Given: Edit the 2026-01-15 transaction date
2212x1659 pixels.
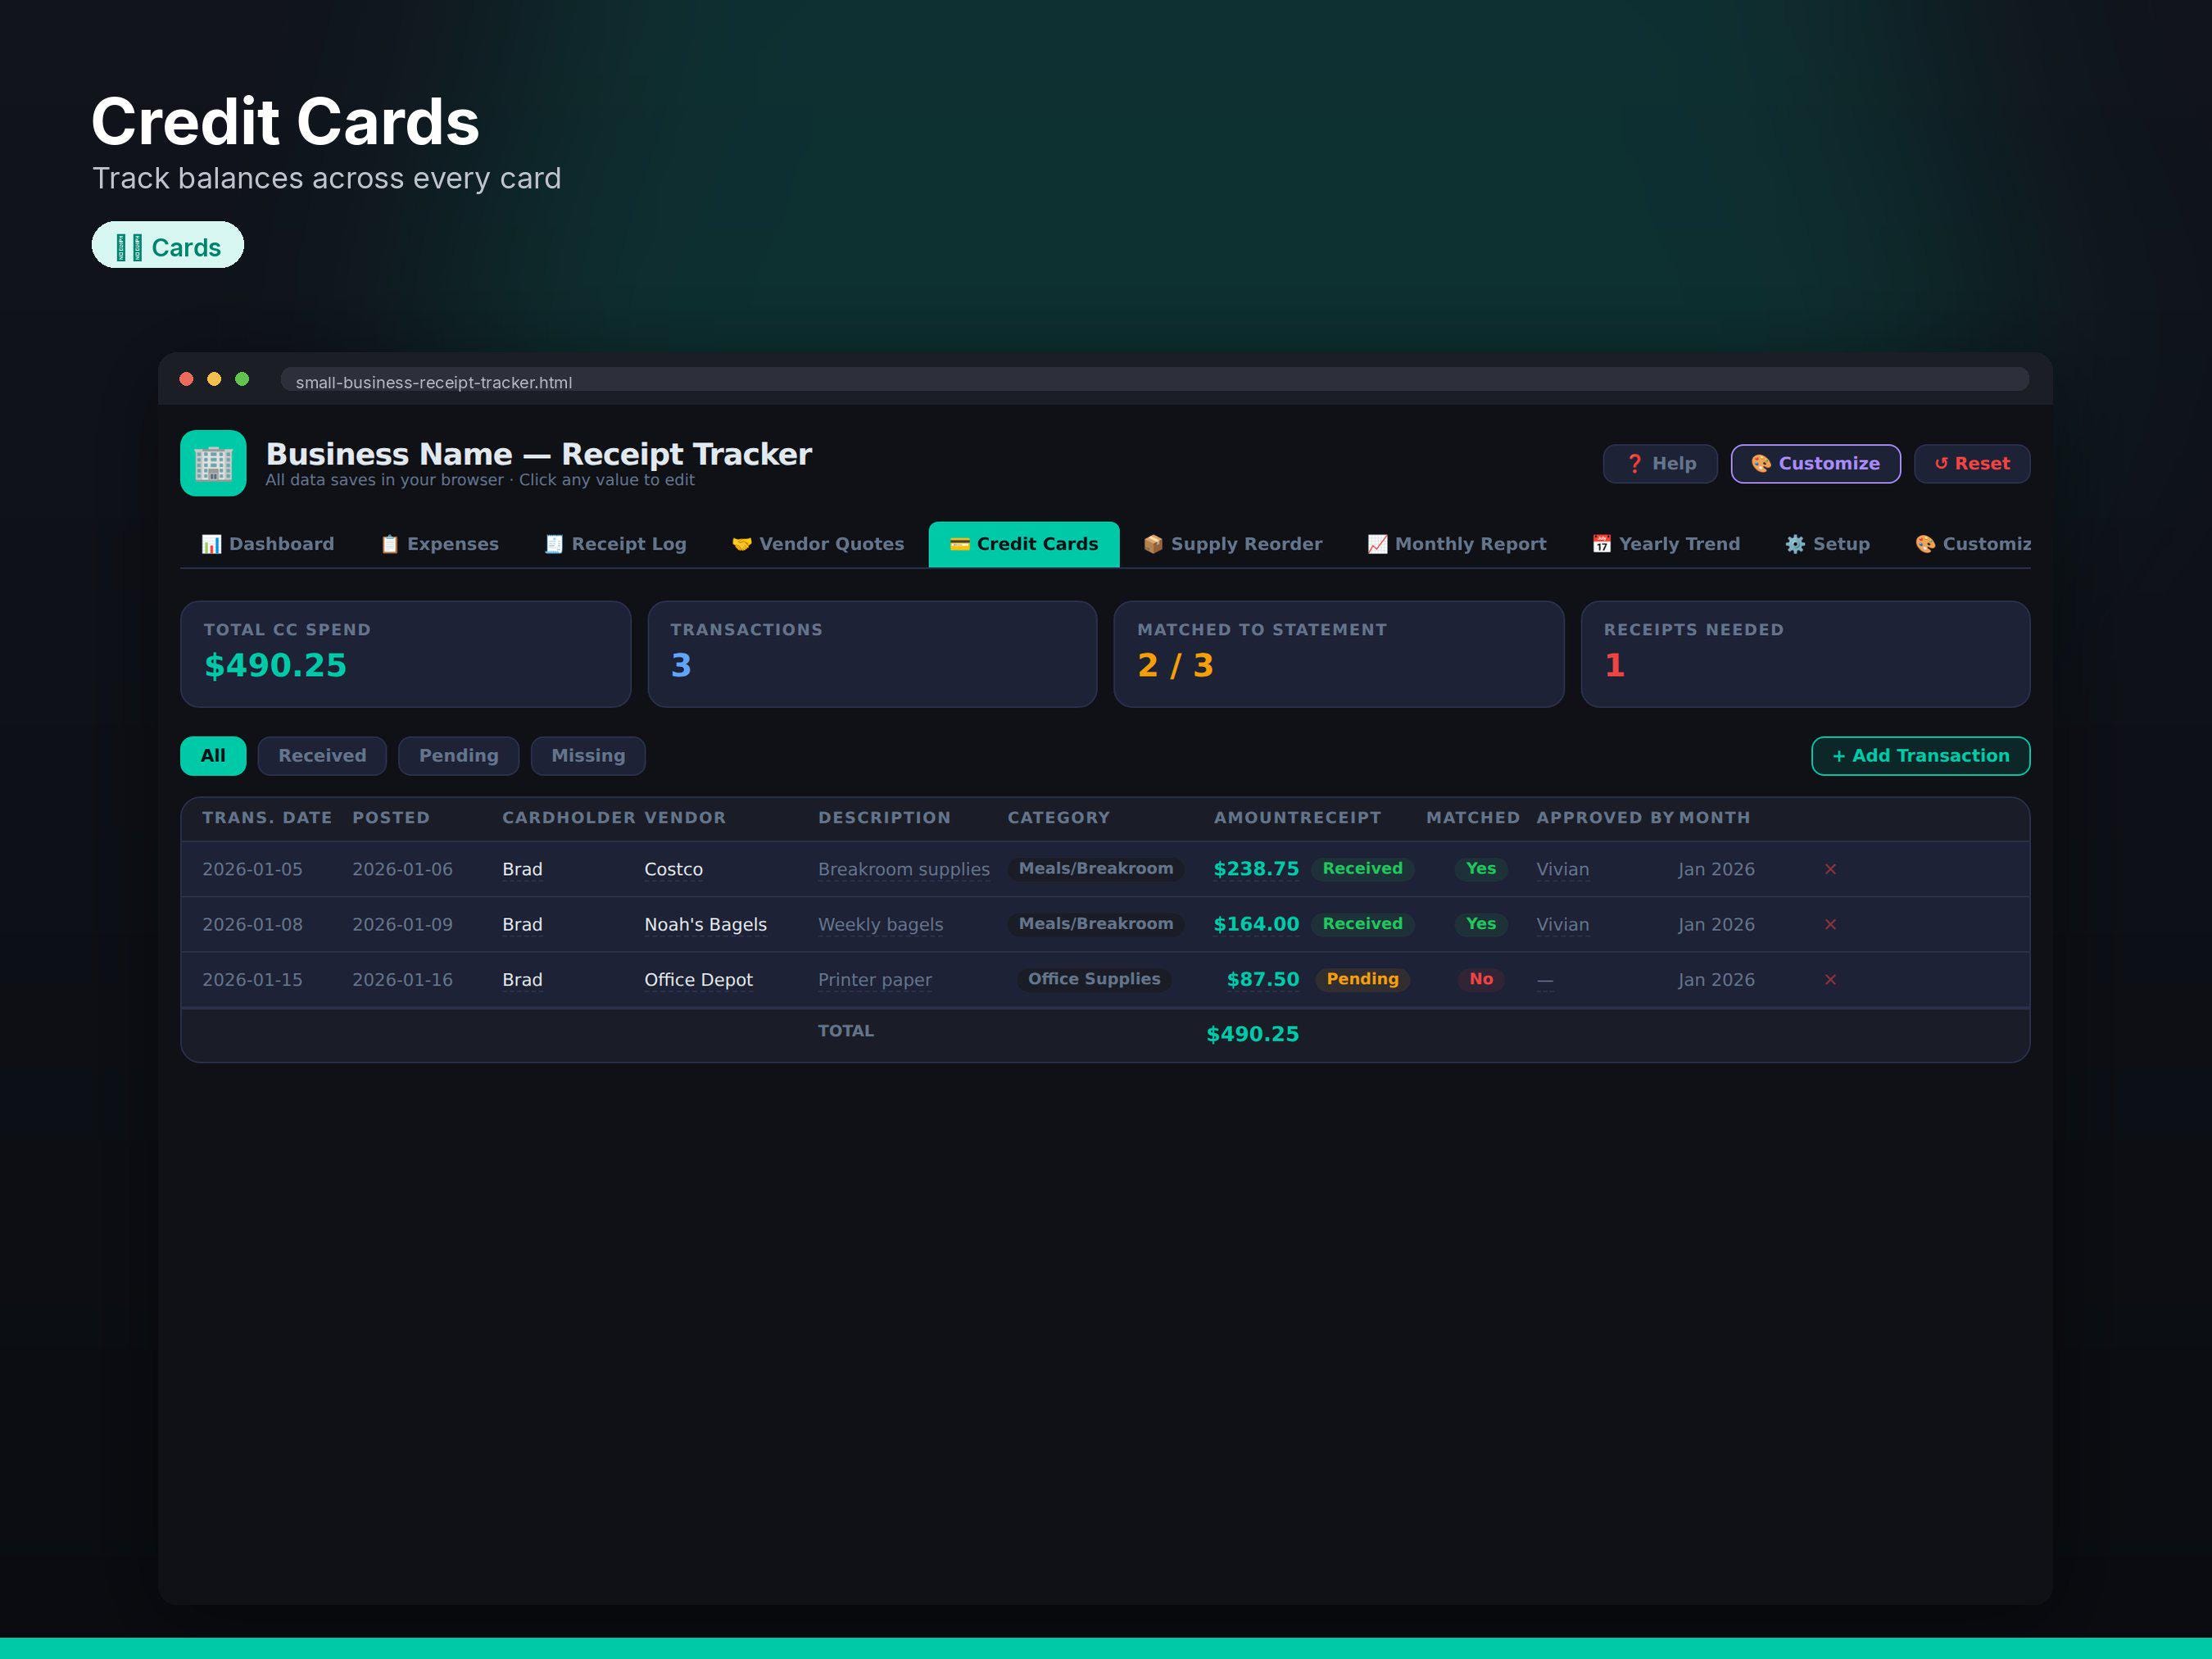Looking at the screenshot, I should click(252, 980).
